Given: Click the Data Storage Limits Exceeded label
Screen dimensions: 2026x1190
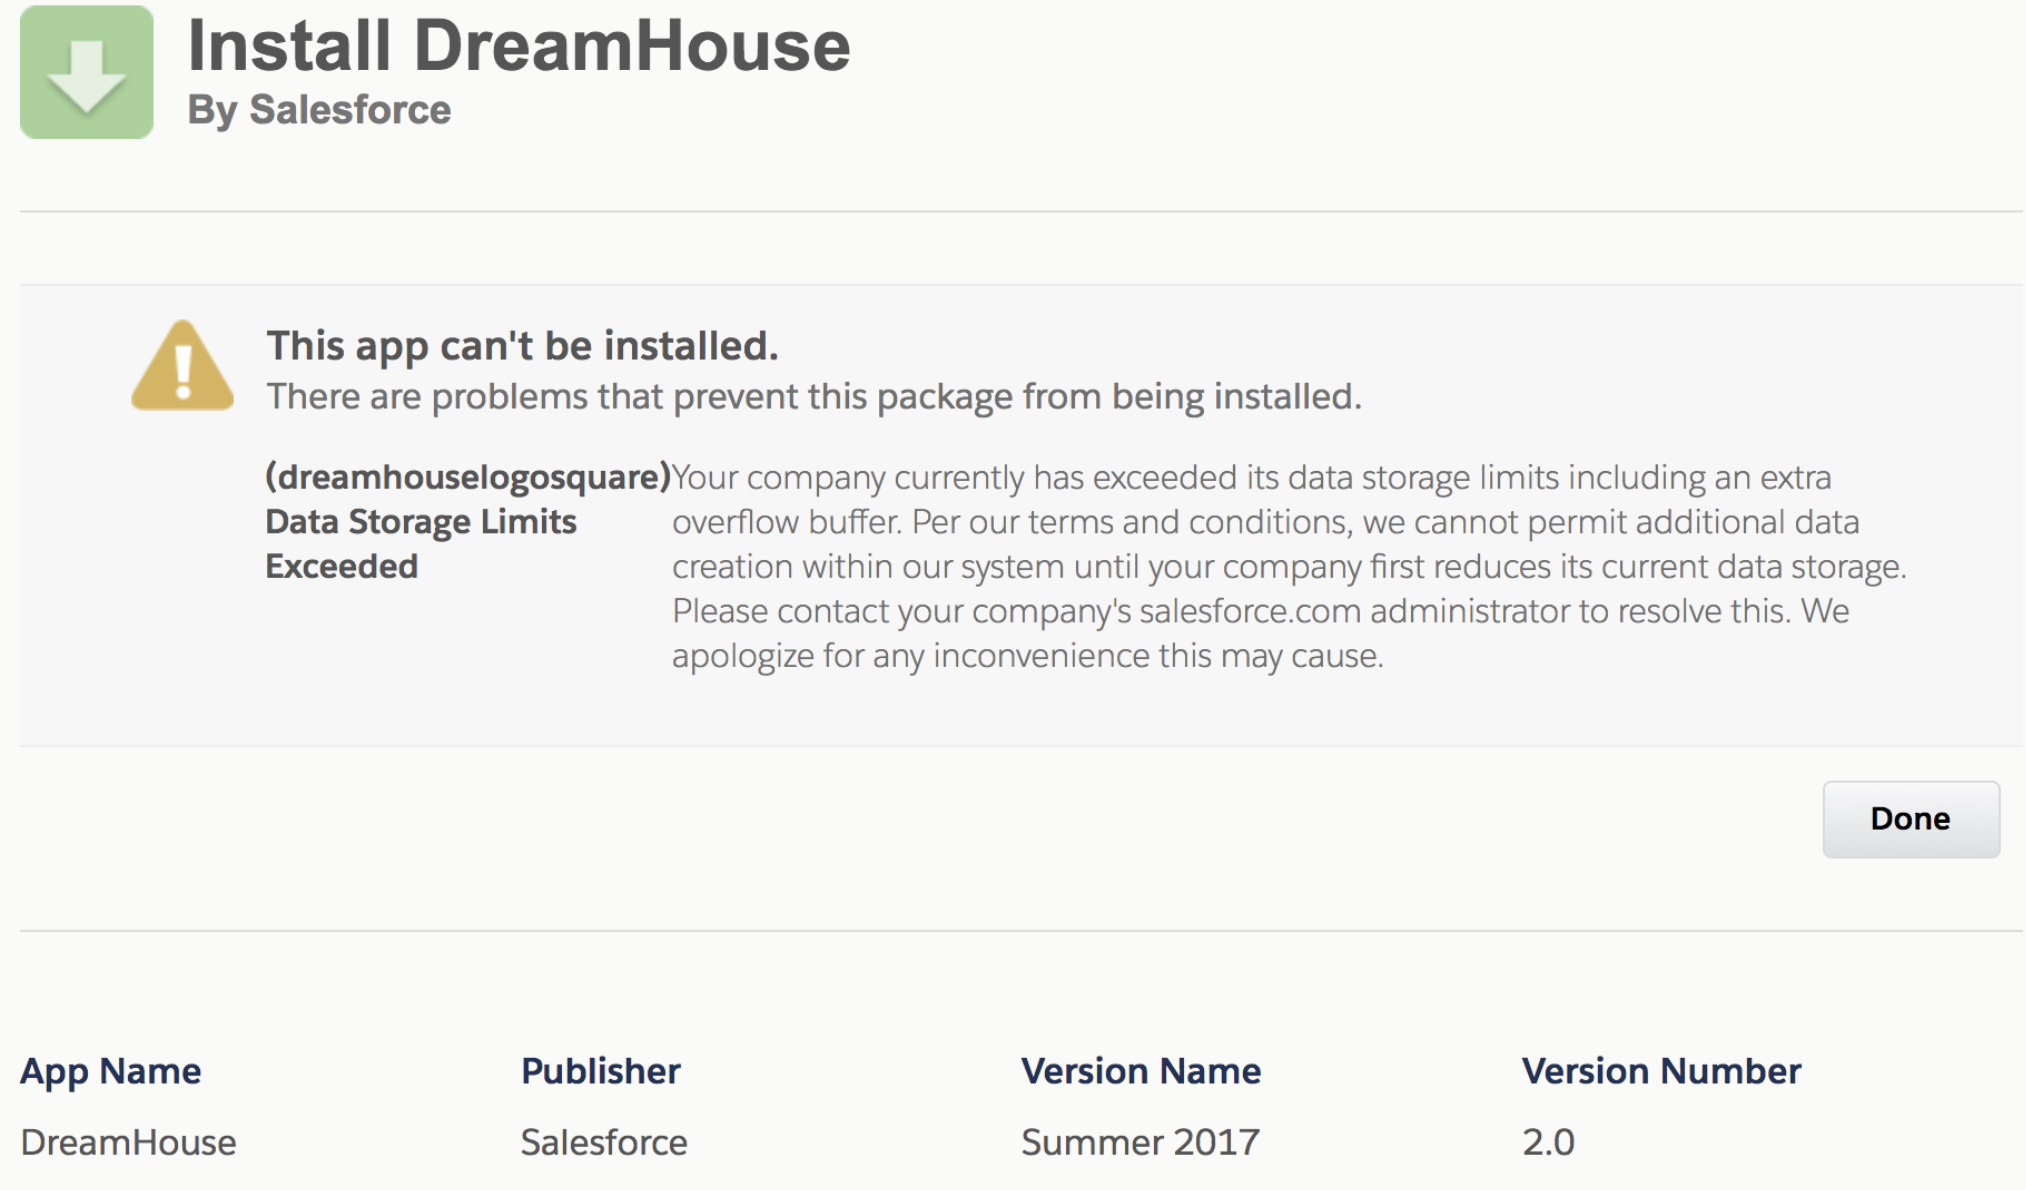Looking at the screenshot, I should click(x=420, y=543).
